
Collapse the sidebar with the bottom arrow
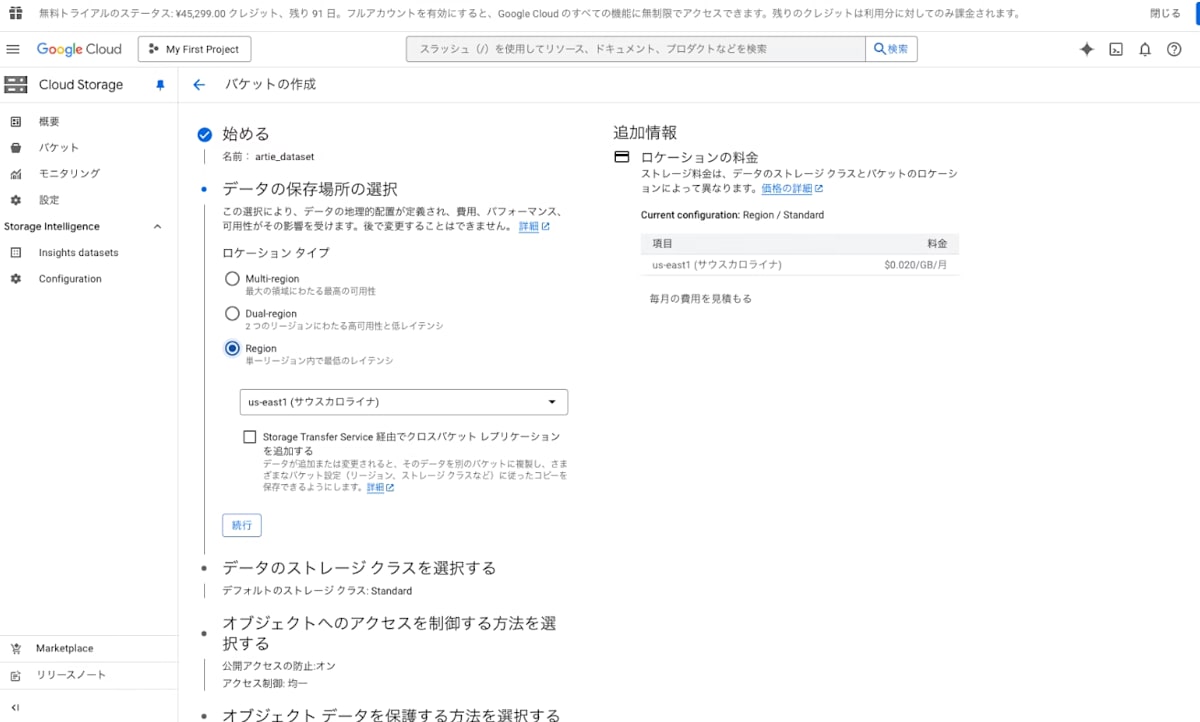tap(15, 707)
